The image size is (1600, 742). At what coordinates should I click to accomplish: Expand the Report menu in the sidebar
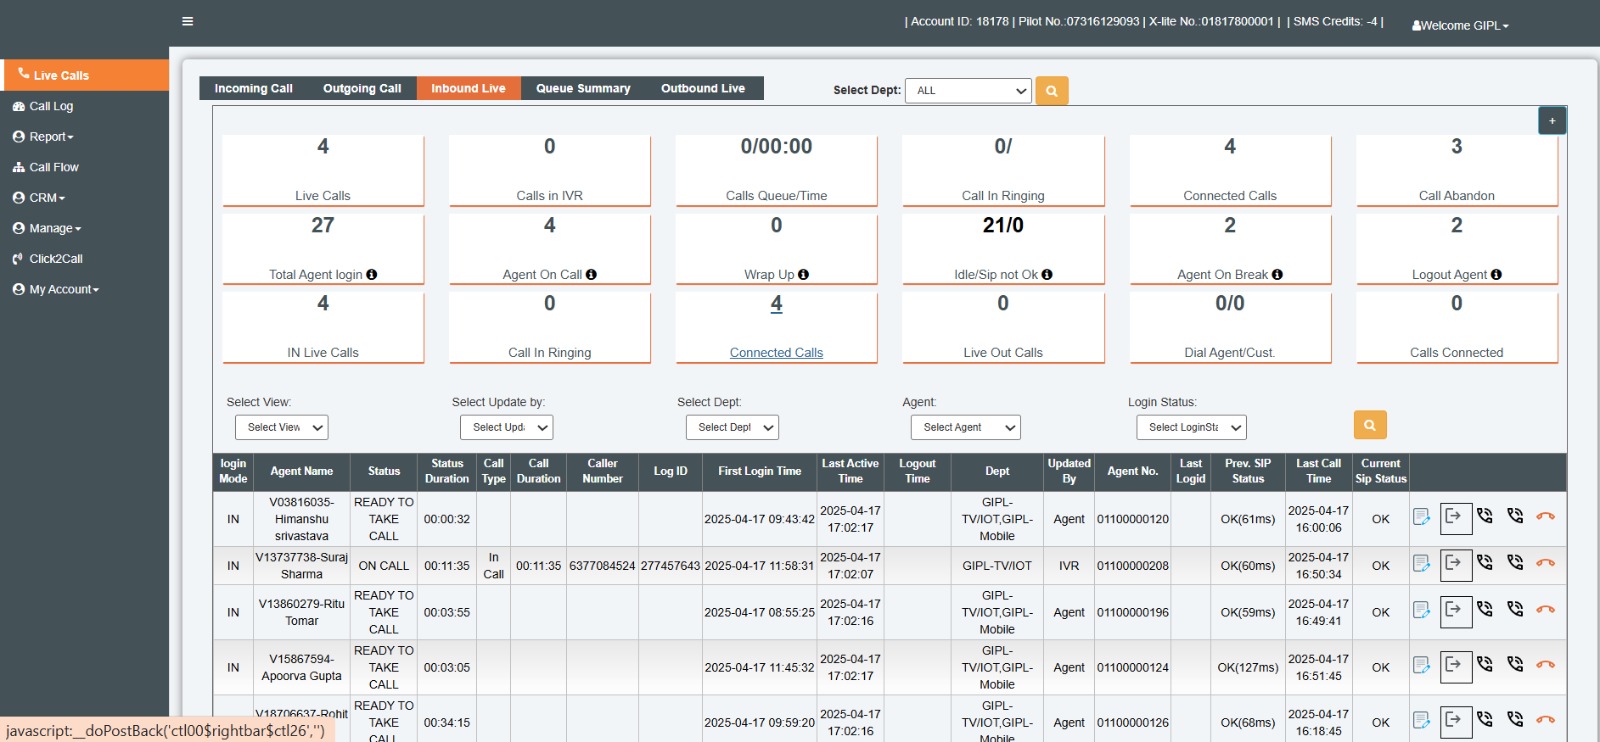click(x=51, y=137)
